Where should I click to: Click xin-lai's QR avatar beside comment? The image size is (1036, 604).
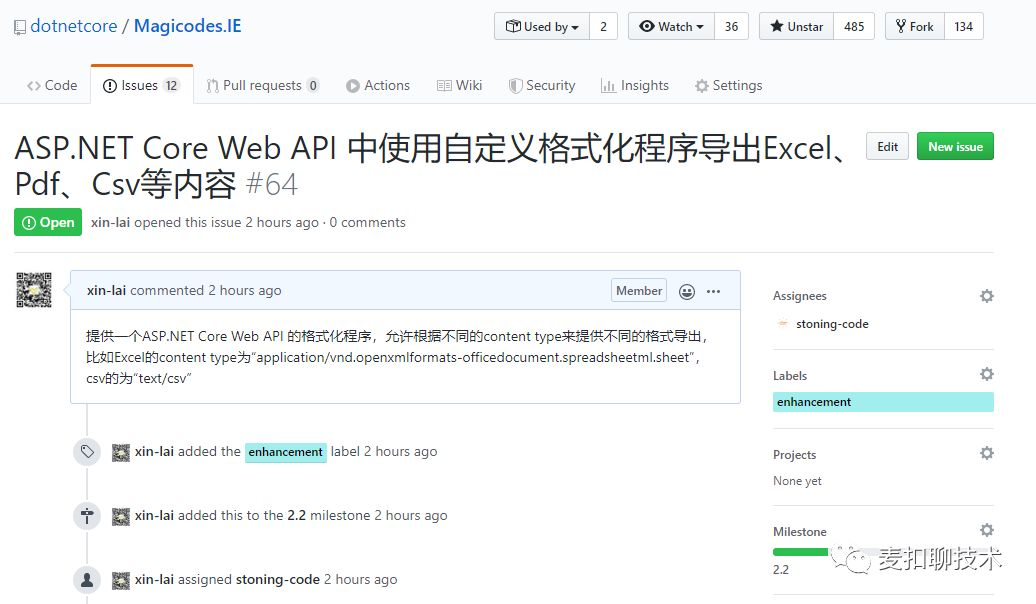pos(34,290)
